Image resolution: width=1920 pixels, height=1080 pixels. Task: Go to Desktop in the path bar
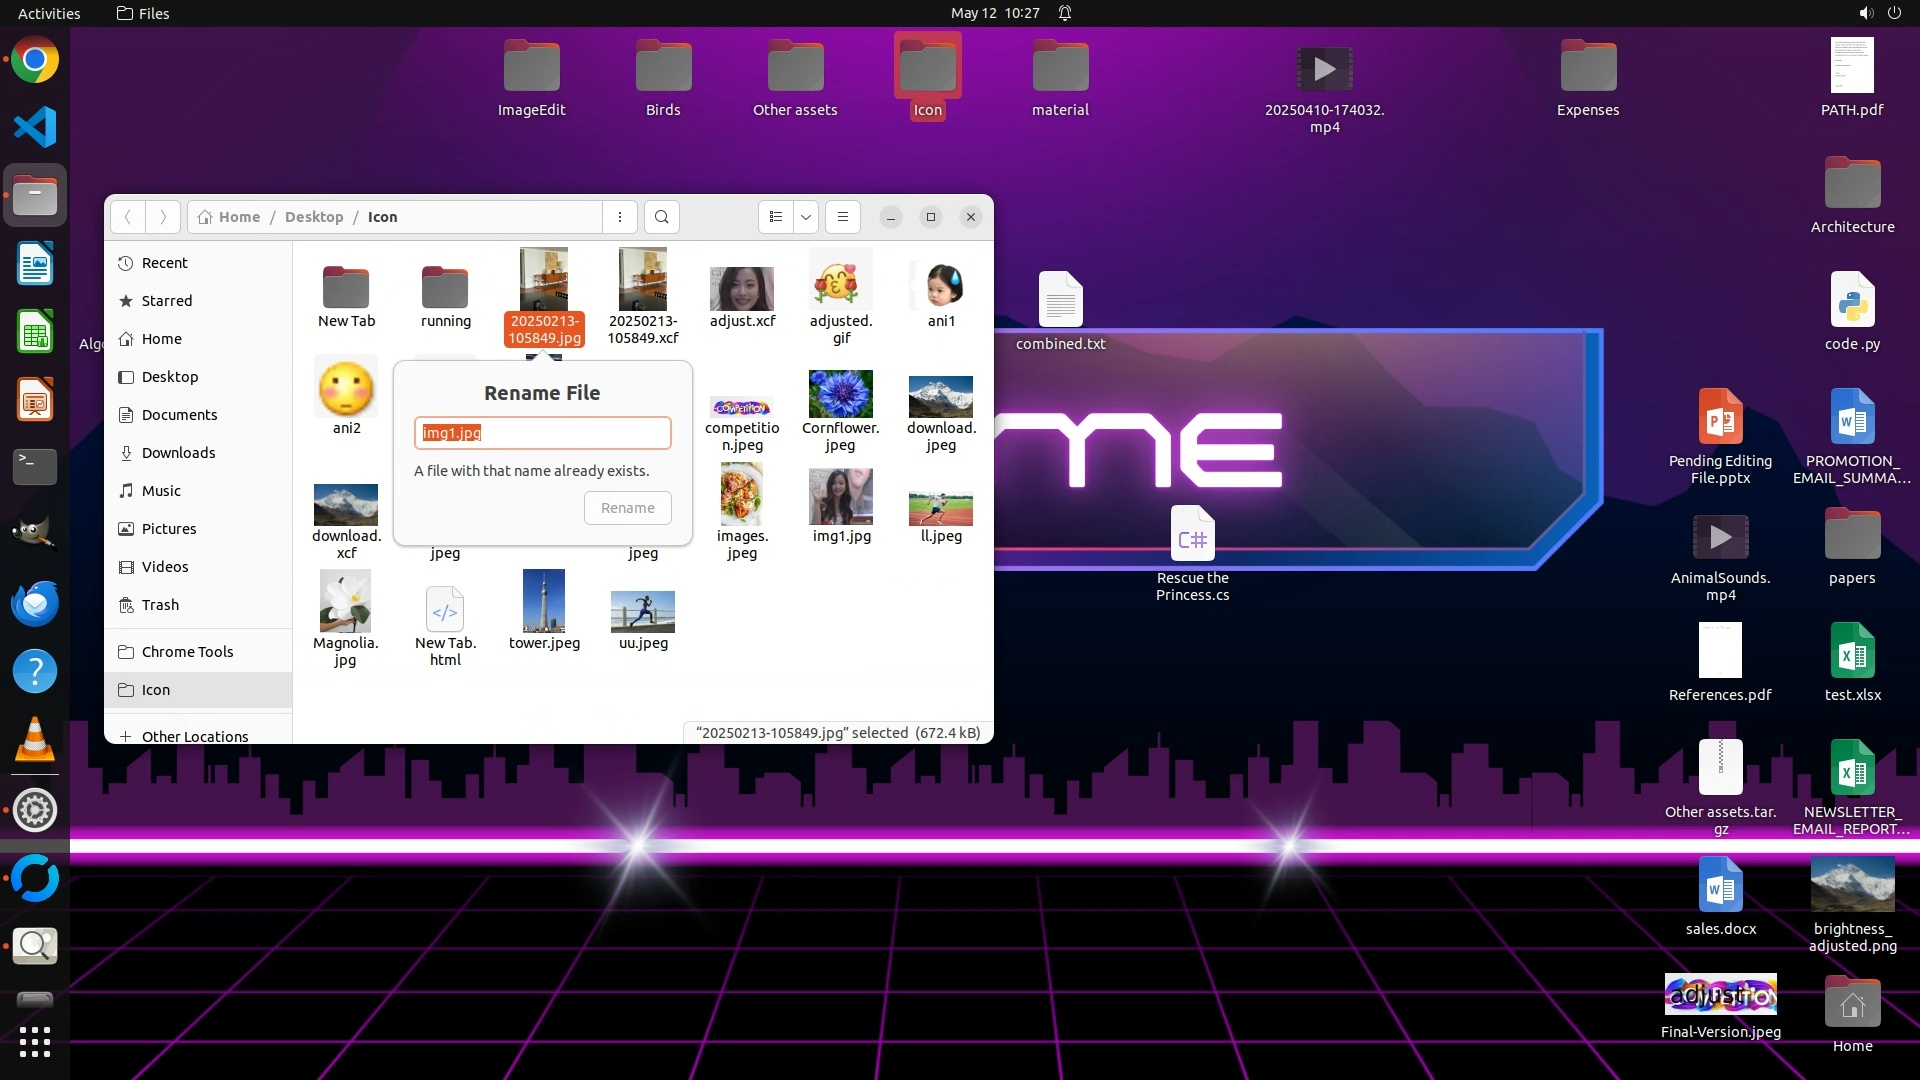(313, 217)
